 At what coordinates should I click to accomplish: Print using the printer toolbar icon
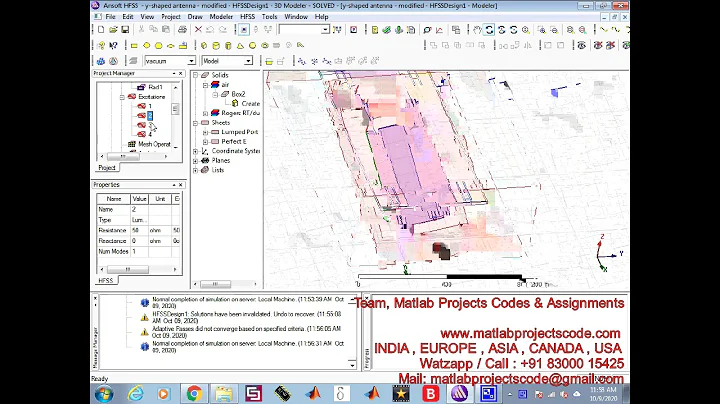click(x=182, y=30)
